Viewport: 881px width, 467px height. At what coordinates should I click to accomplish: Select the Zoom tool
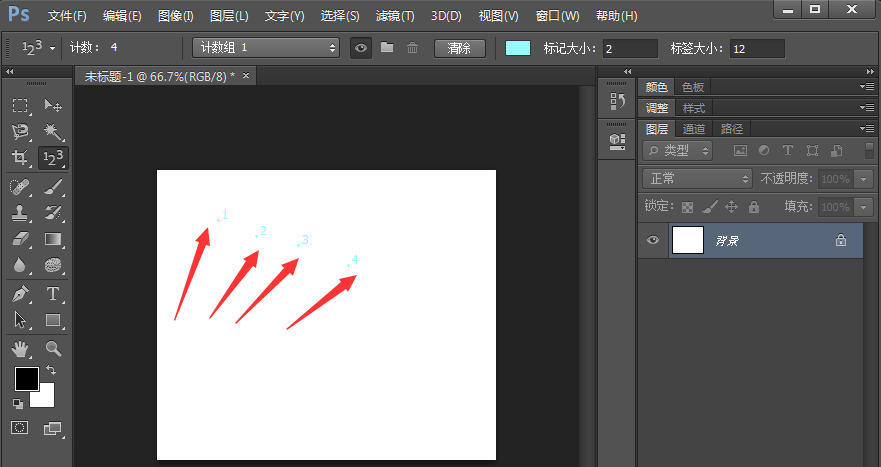coord(54,349)
